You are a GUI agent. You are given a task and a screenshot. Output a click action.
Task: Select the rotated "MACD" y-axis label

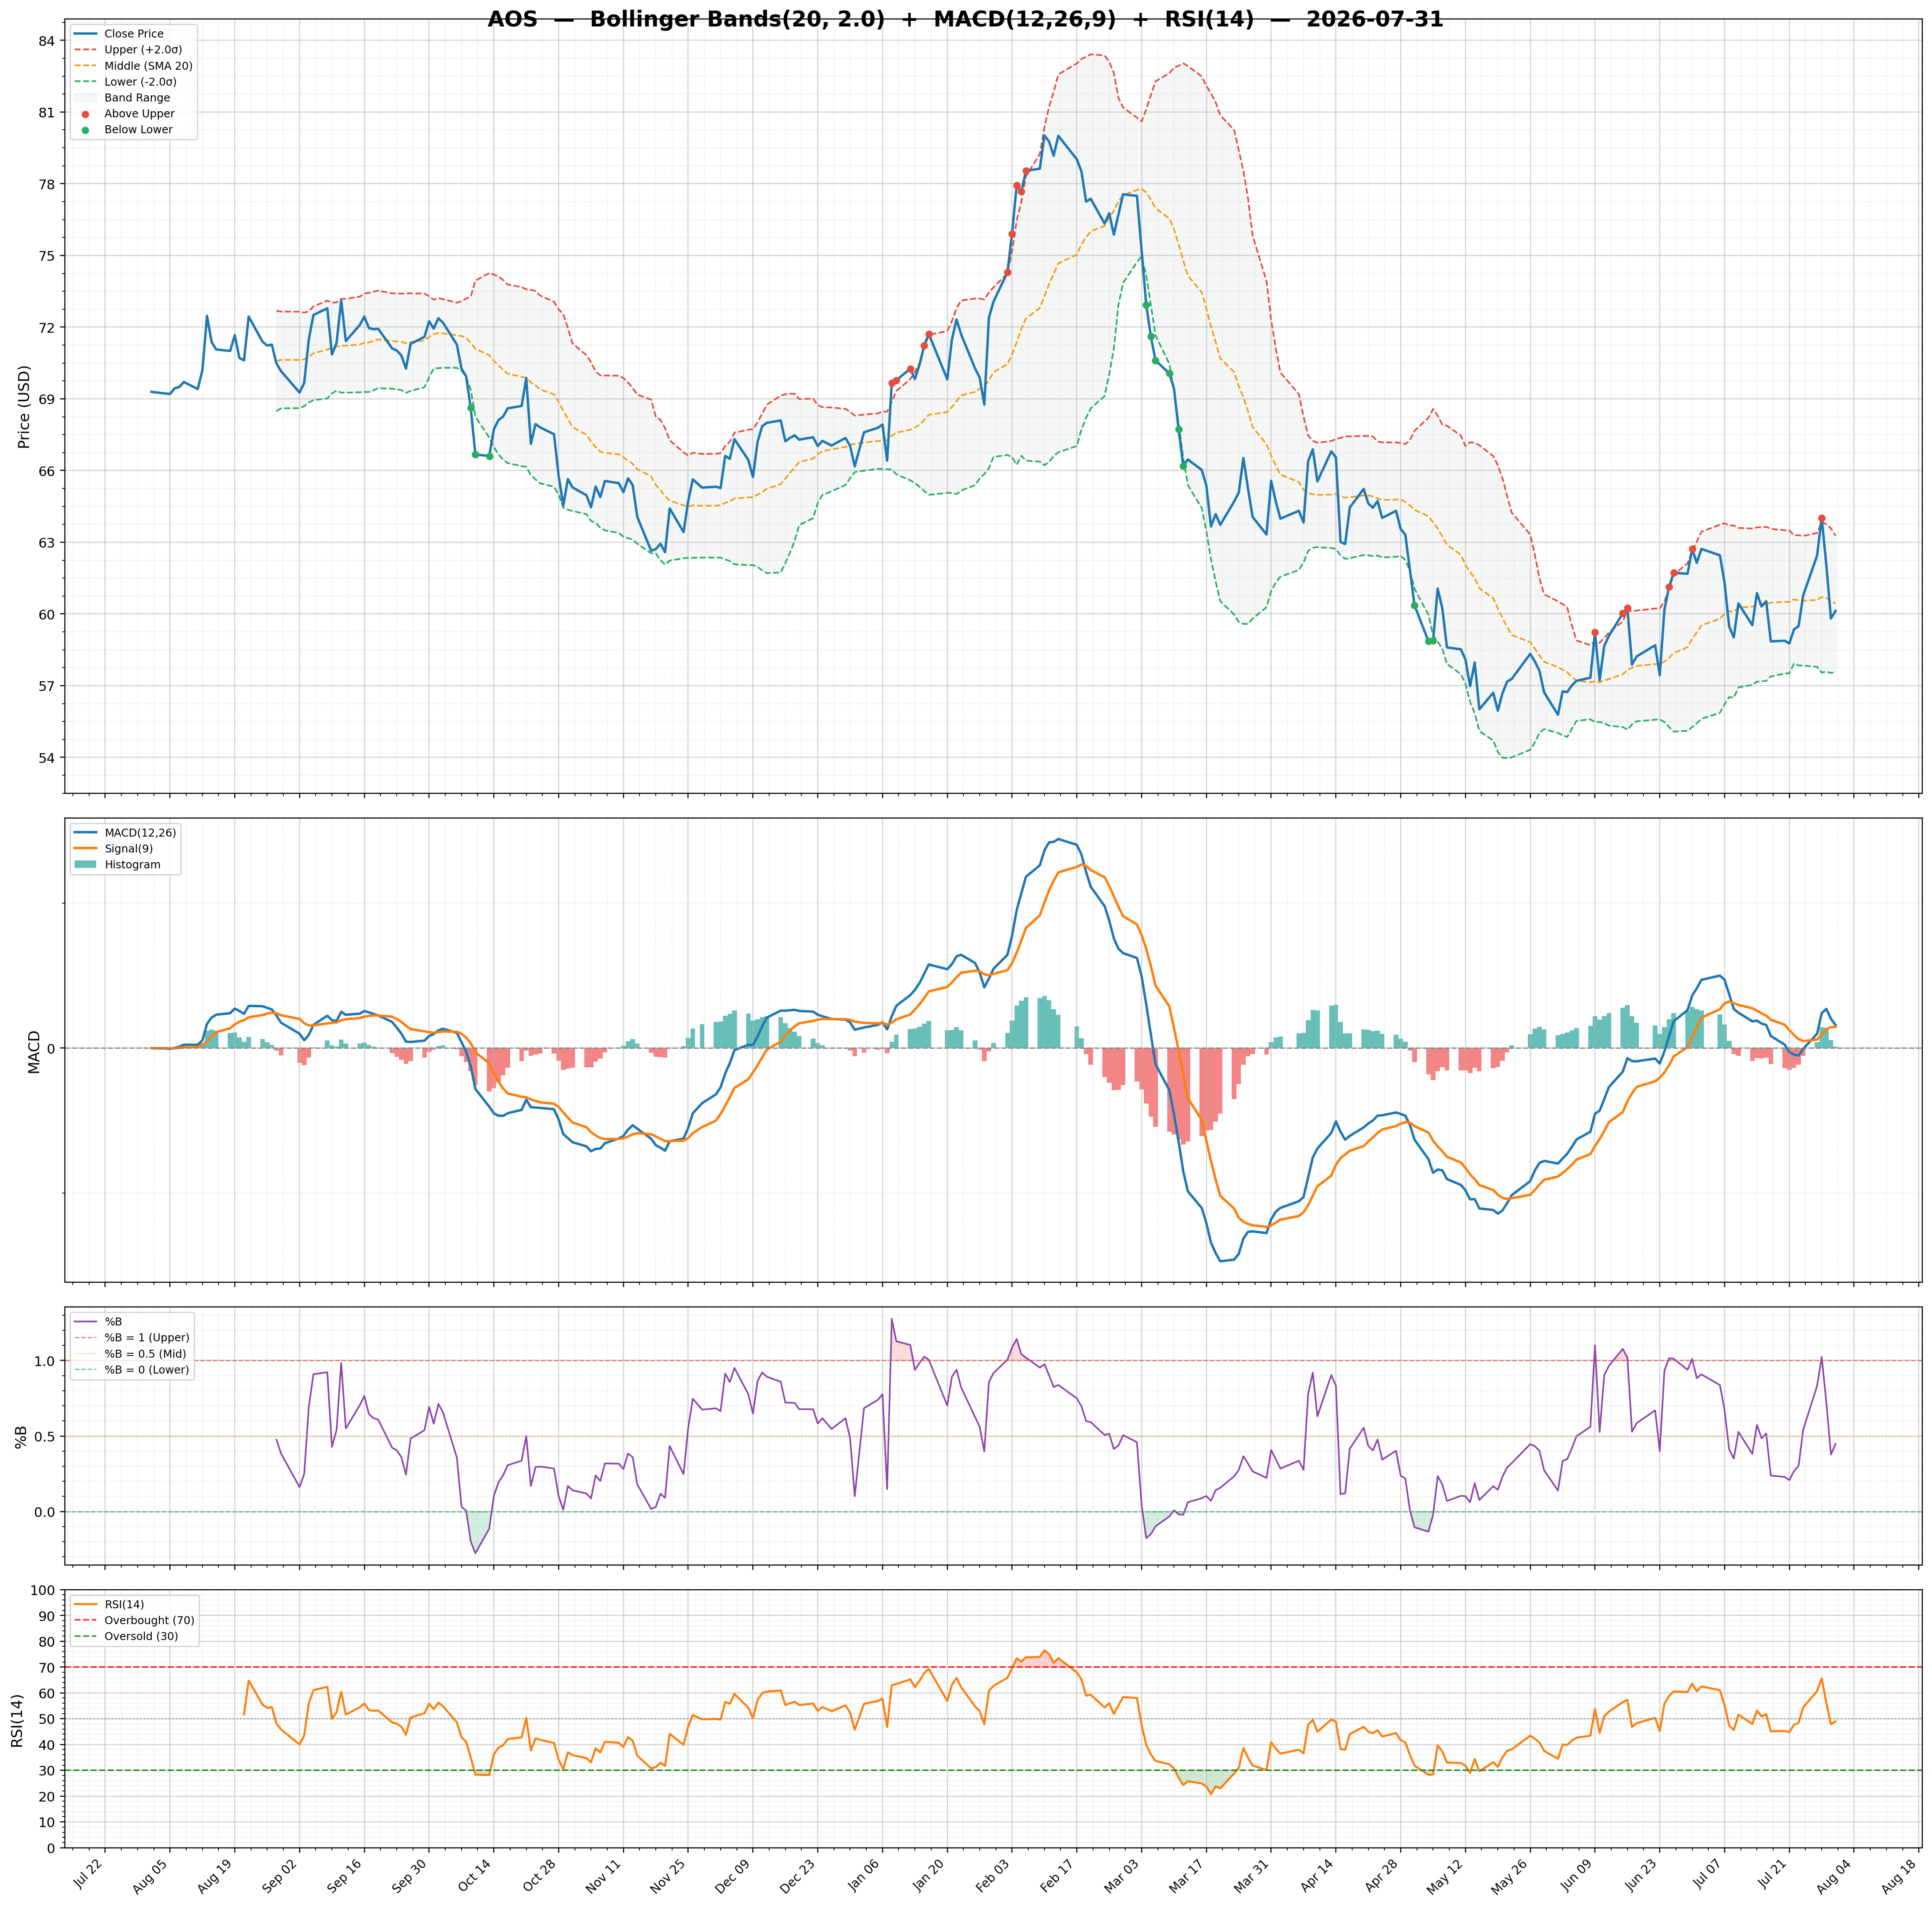coord(34,1052)
